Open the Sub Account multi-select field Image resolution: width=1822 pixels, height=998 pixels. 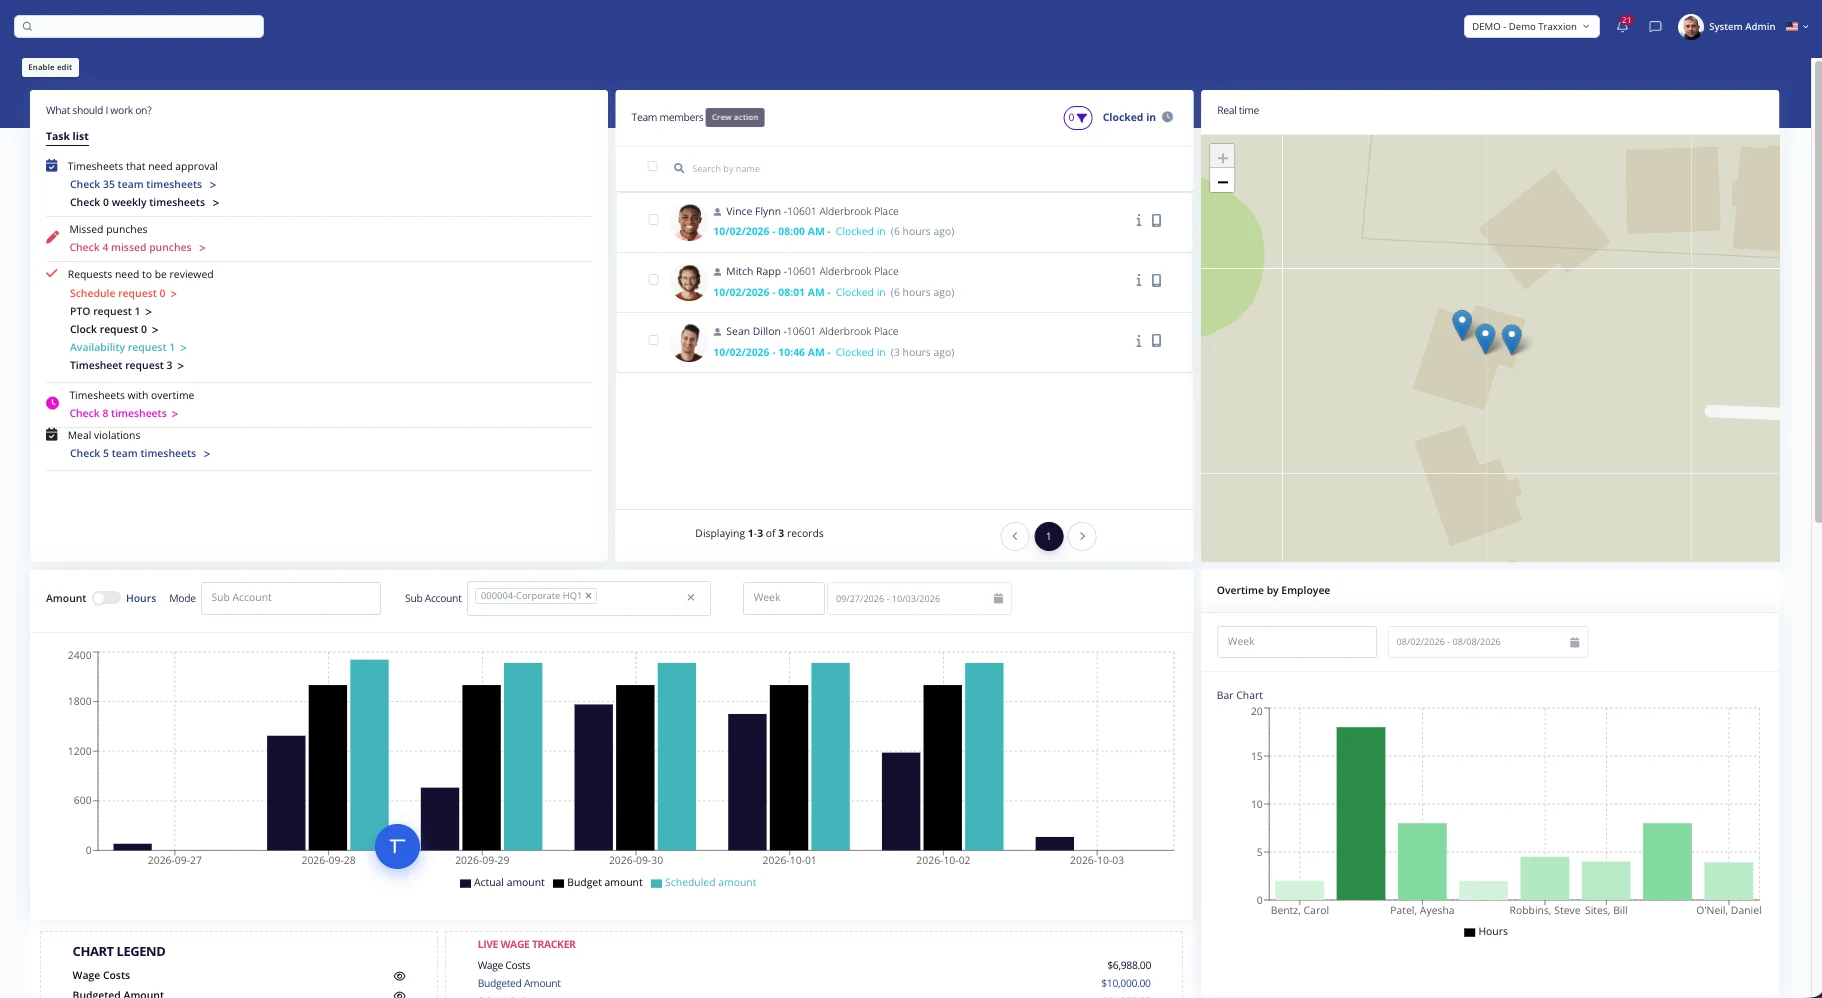pyautogui.click(x=588, y=598)
